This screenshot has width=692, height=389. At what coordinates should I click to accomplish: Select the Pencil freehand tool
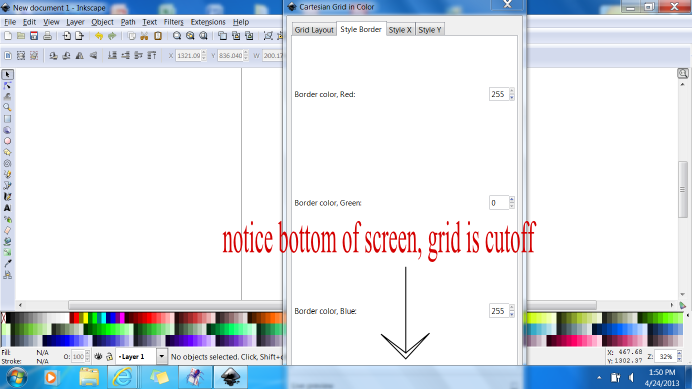8,174
